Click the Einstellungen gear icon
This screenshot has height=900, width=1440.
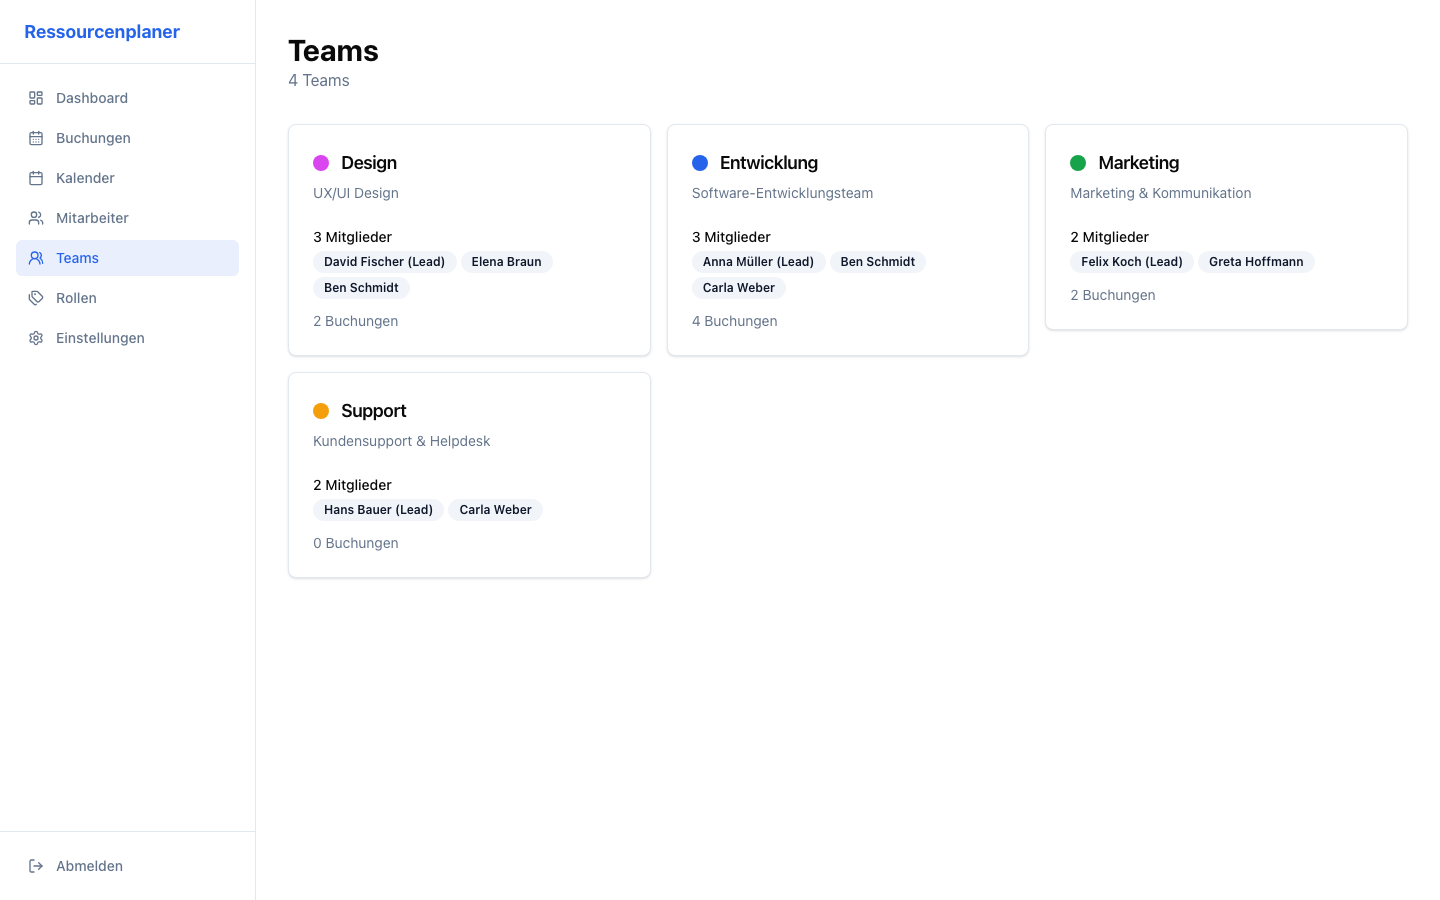click(36, 338)
